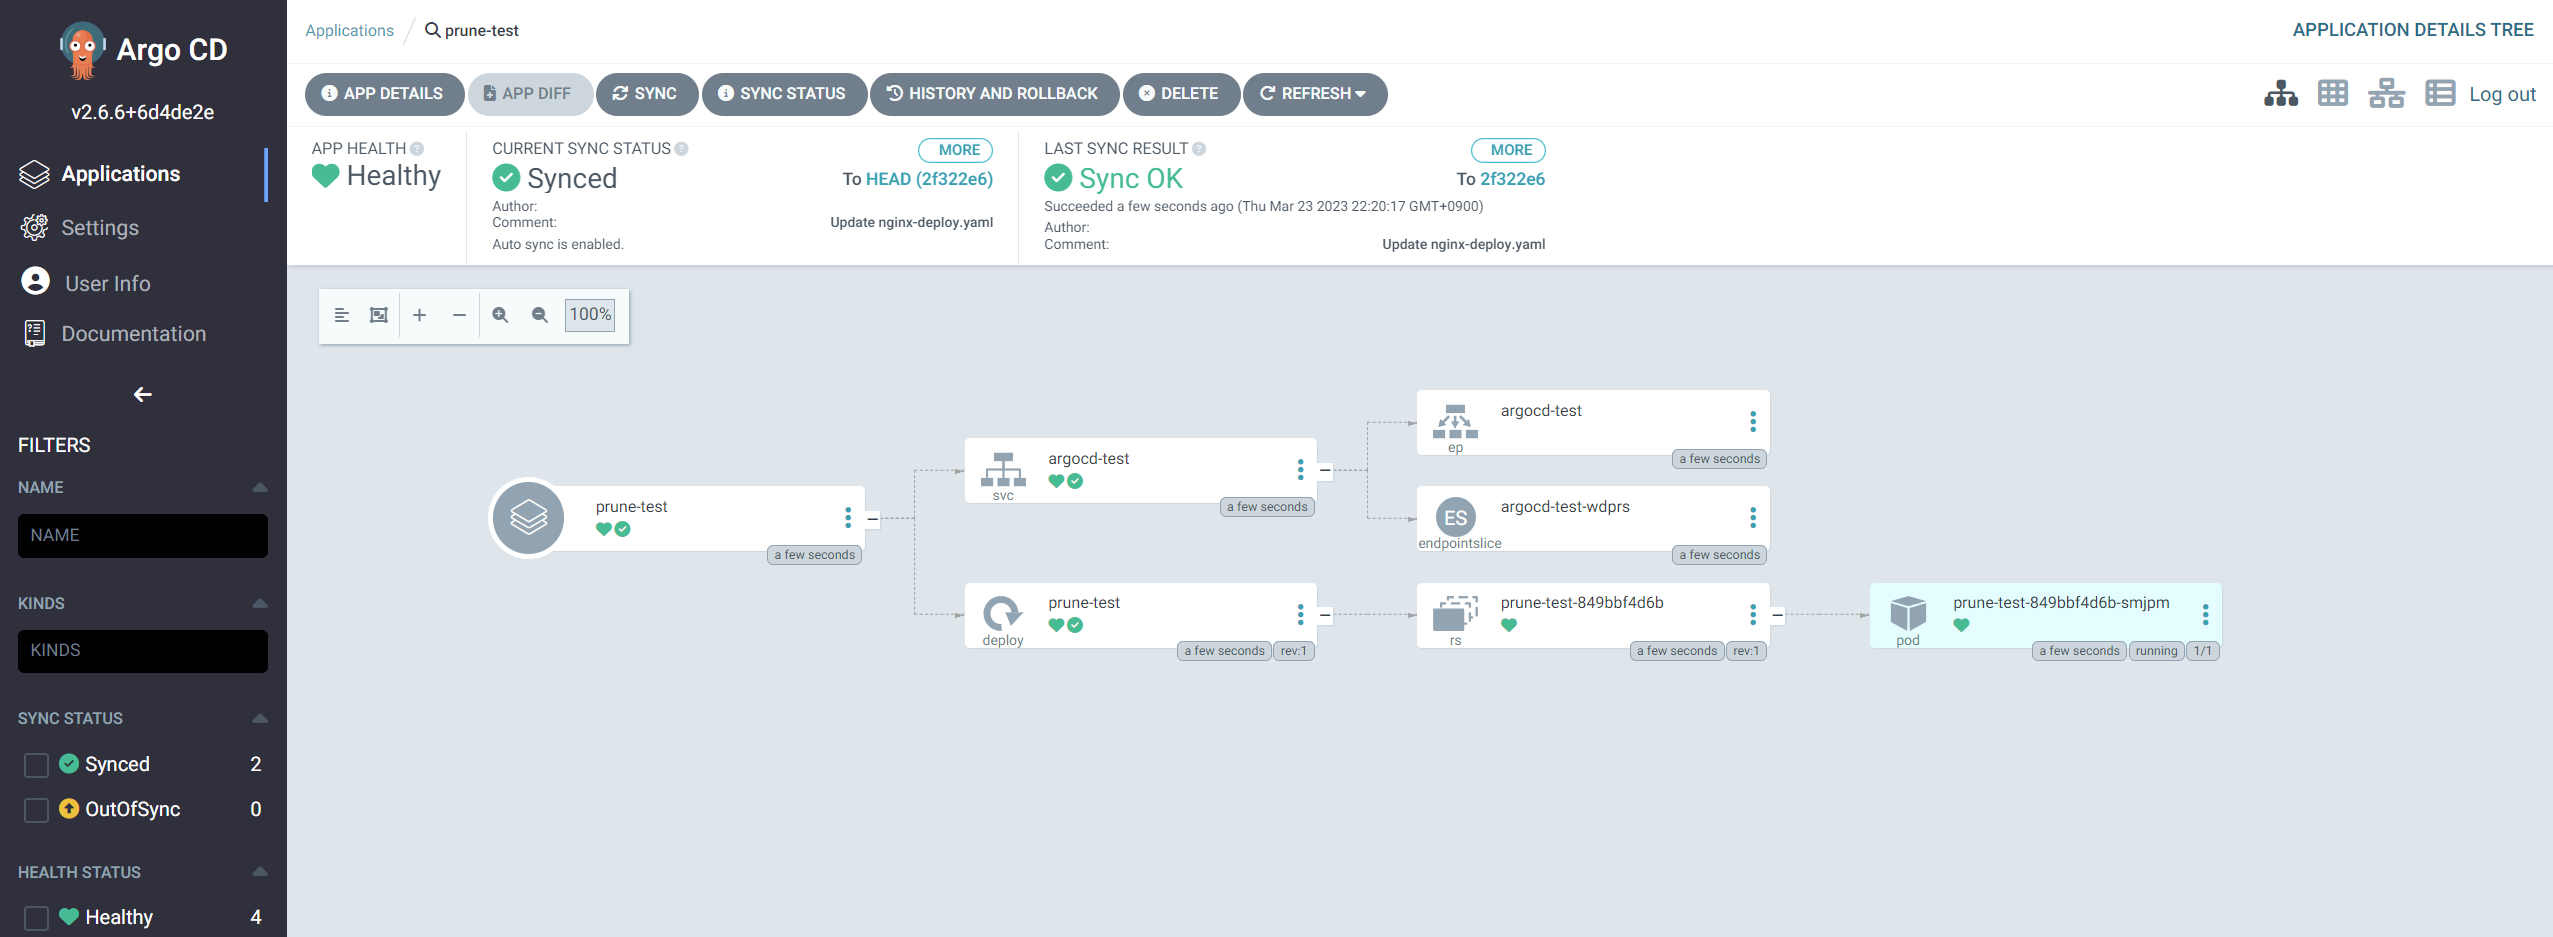Collapse the HEALTH STATUS filter section
Image resolution: width=2553 pixels, height=937 pixels.
pos(260,872)
